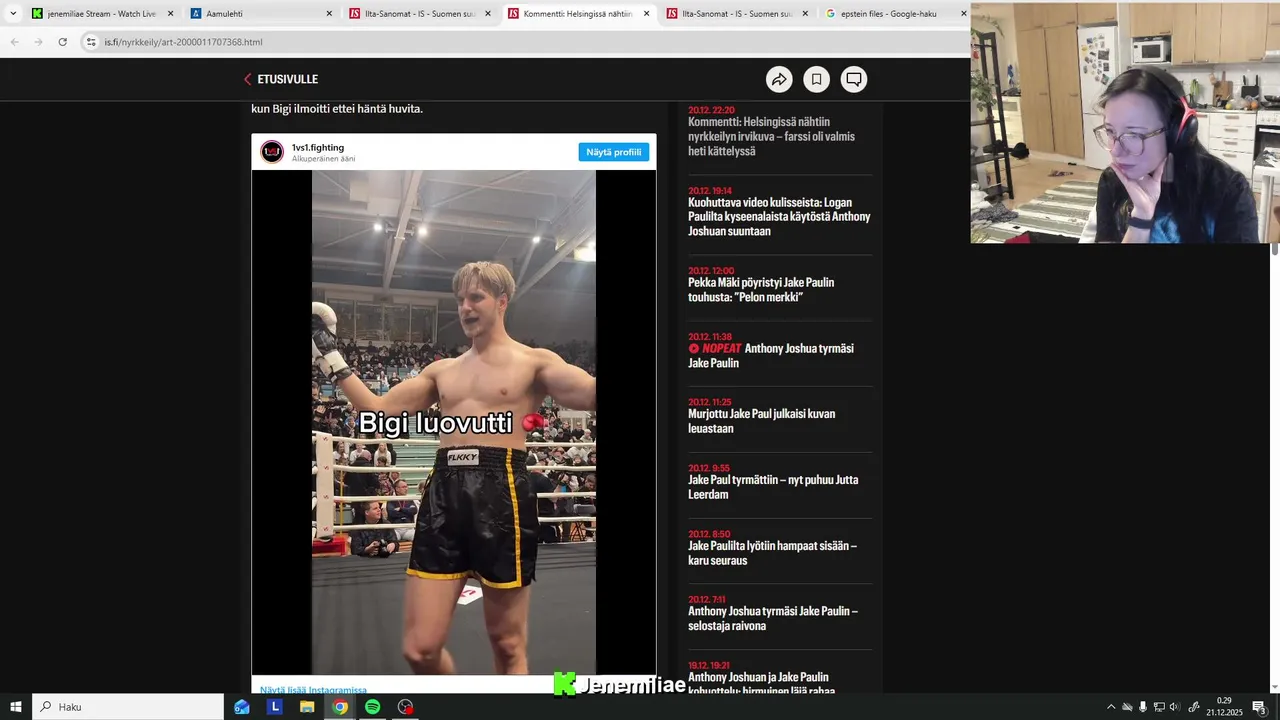1280x720 pixels.
Task: Open Spotify from the taskbar
Action: [372, 707]
